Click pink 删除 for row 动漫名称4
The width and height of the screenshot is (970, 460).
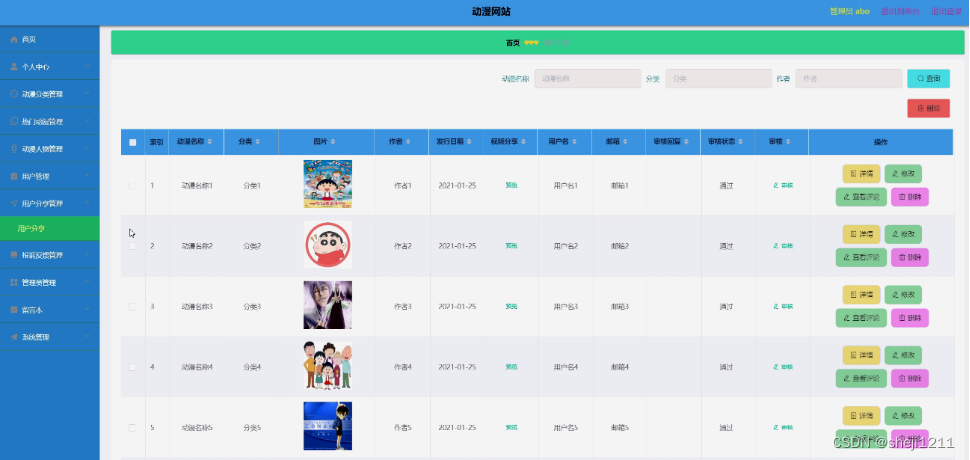click(x=910, y=378)
